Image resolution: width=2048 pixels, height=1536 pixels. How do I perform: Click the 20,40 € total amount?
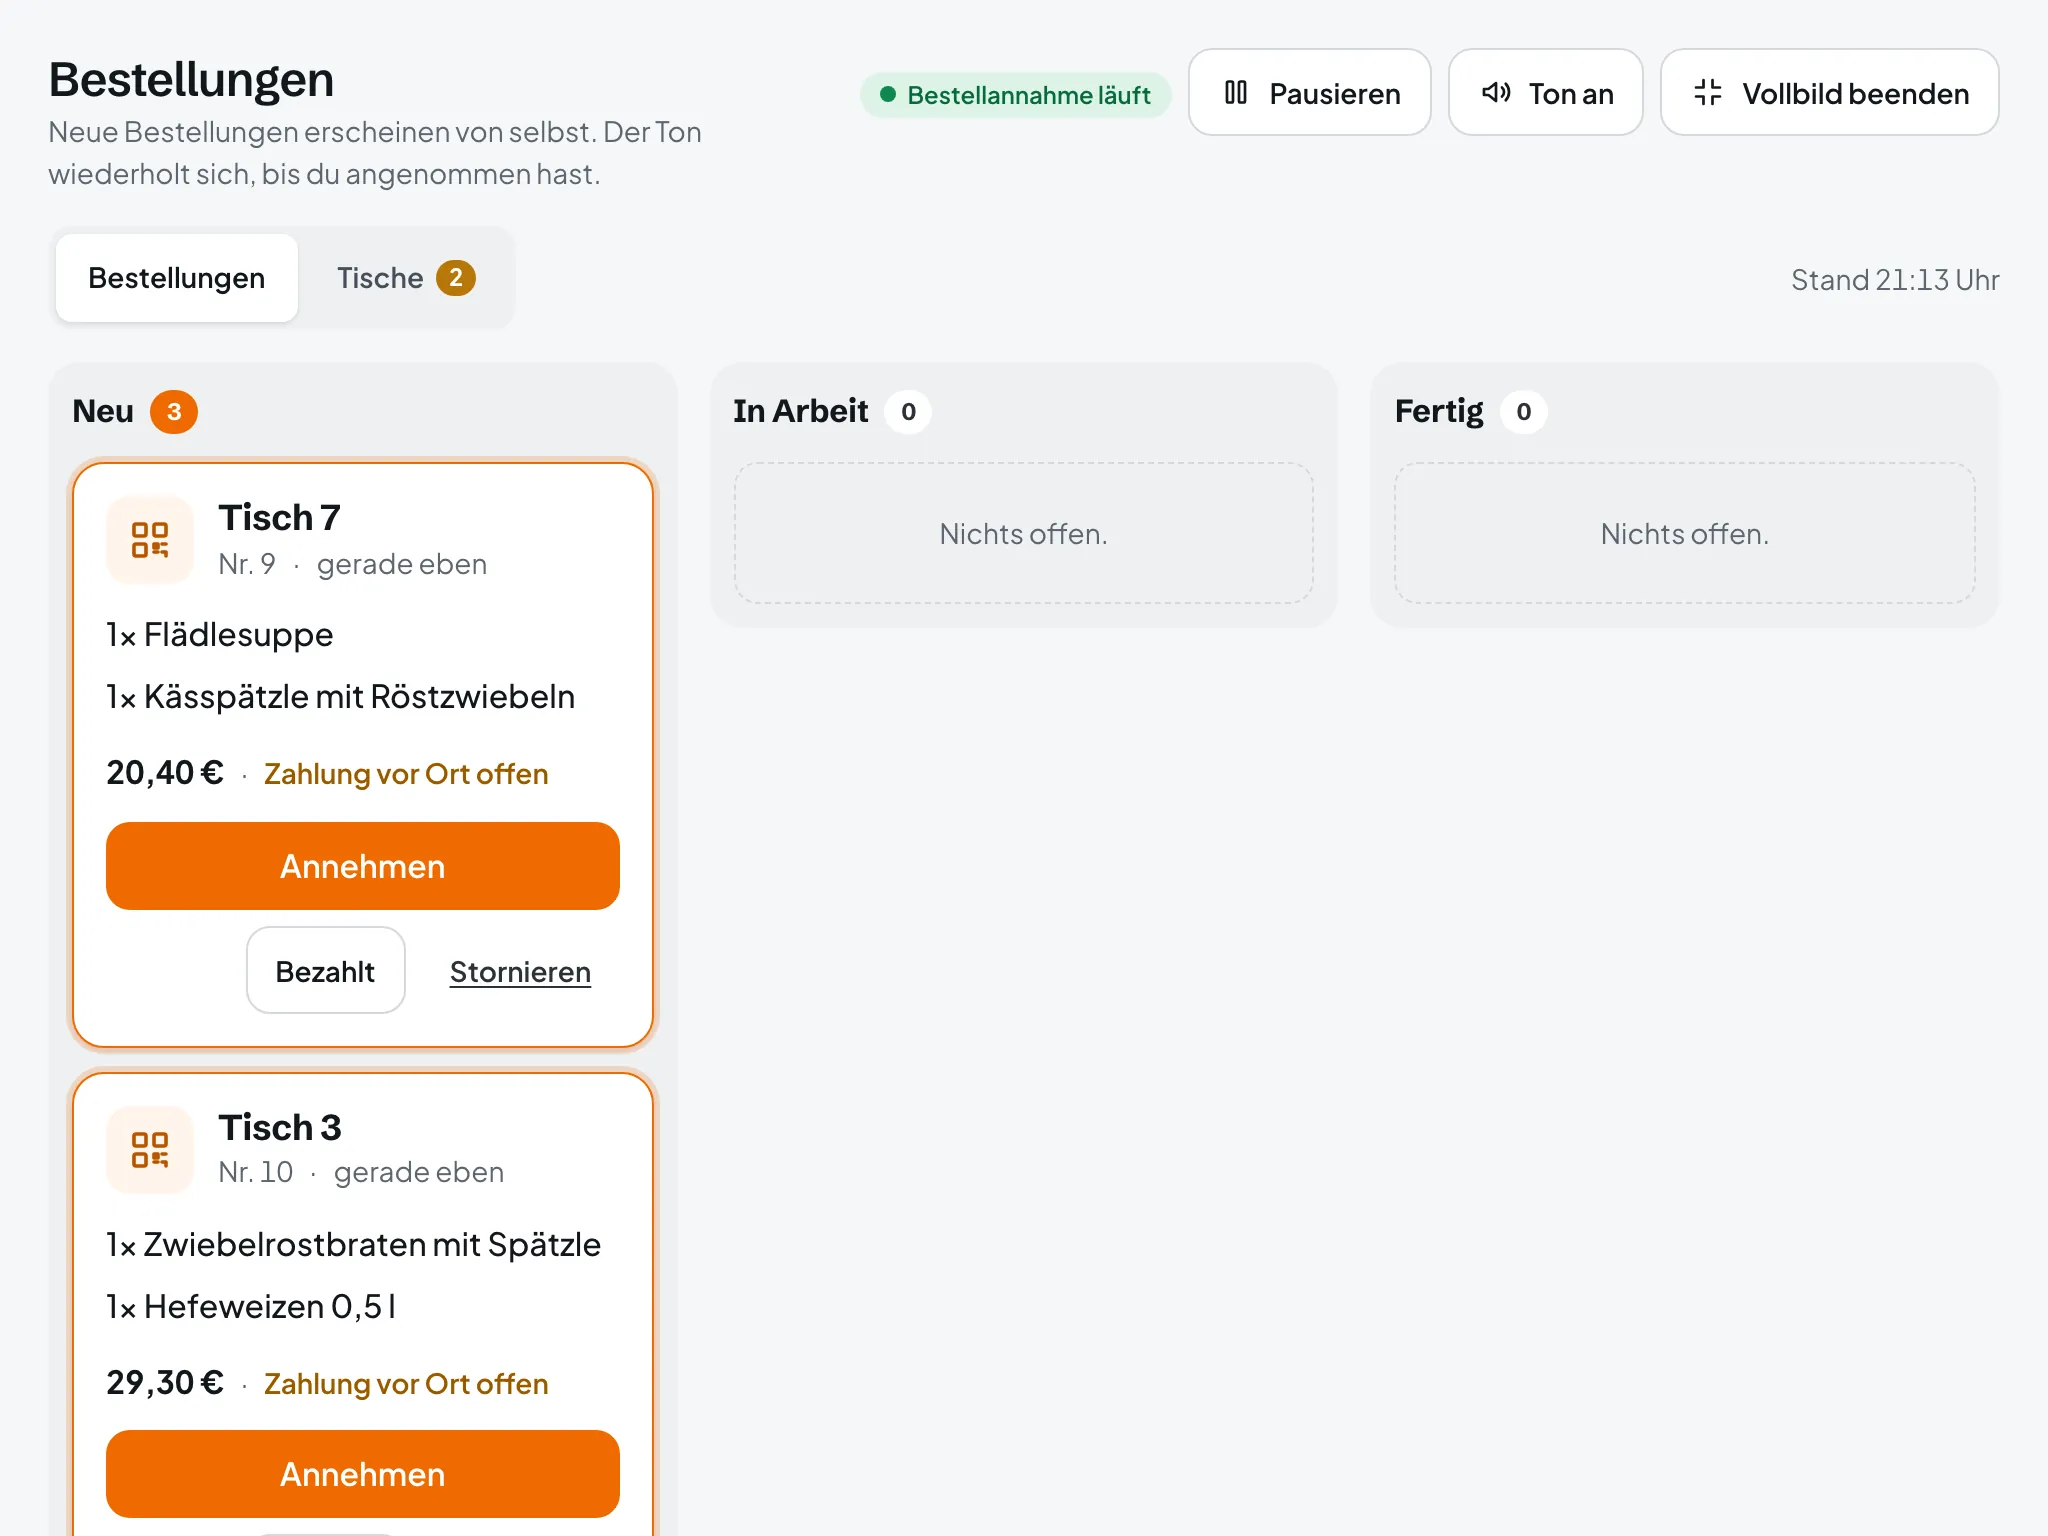click(165, 773)
